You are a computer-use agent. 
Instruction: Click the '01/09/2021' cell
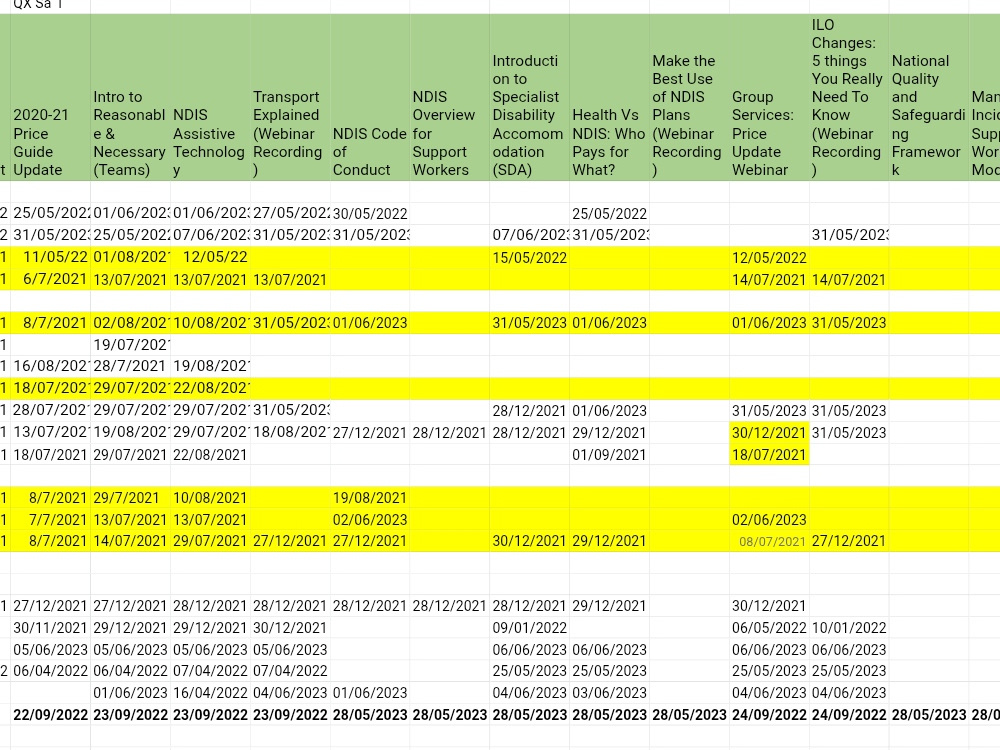tap(609, 455)
